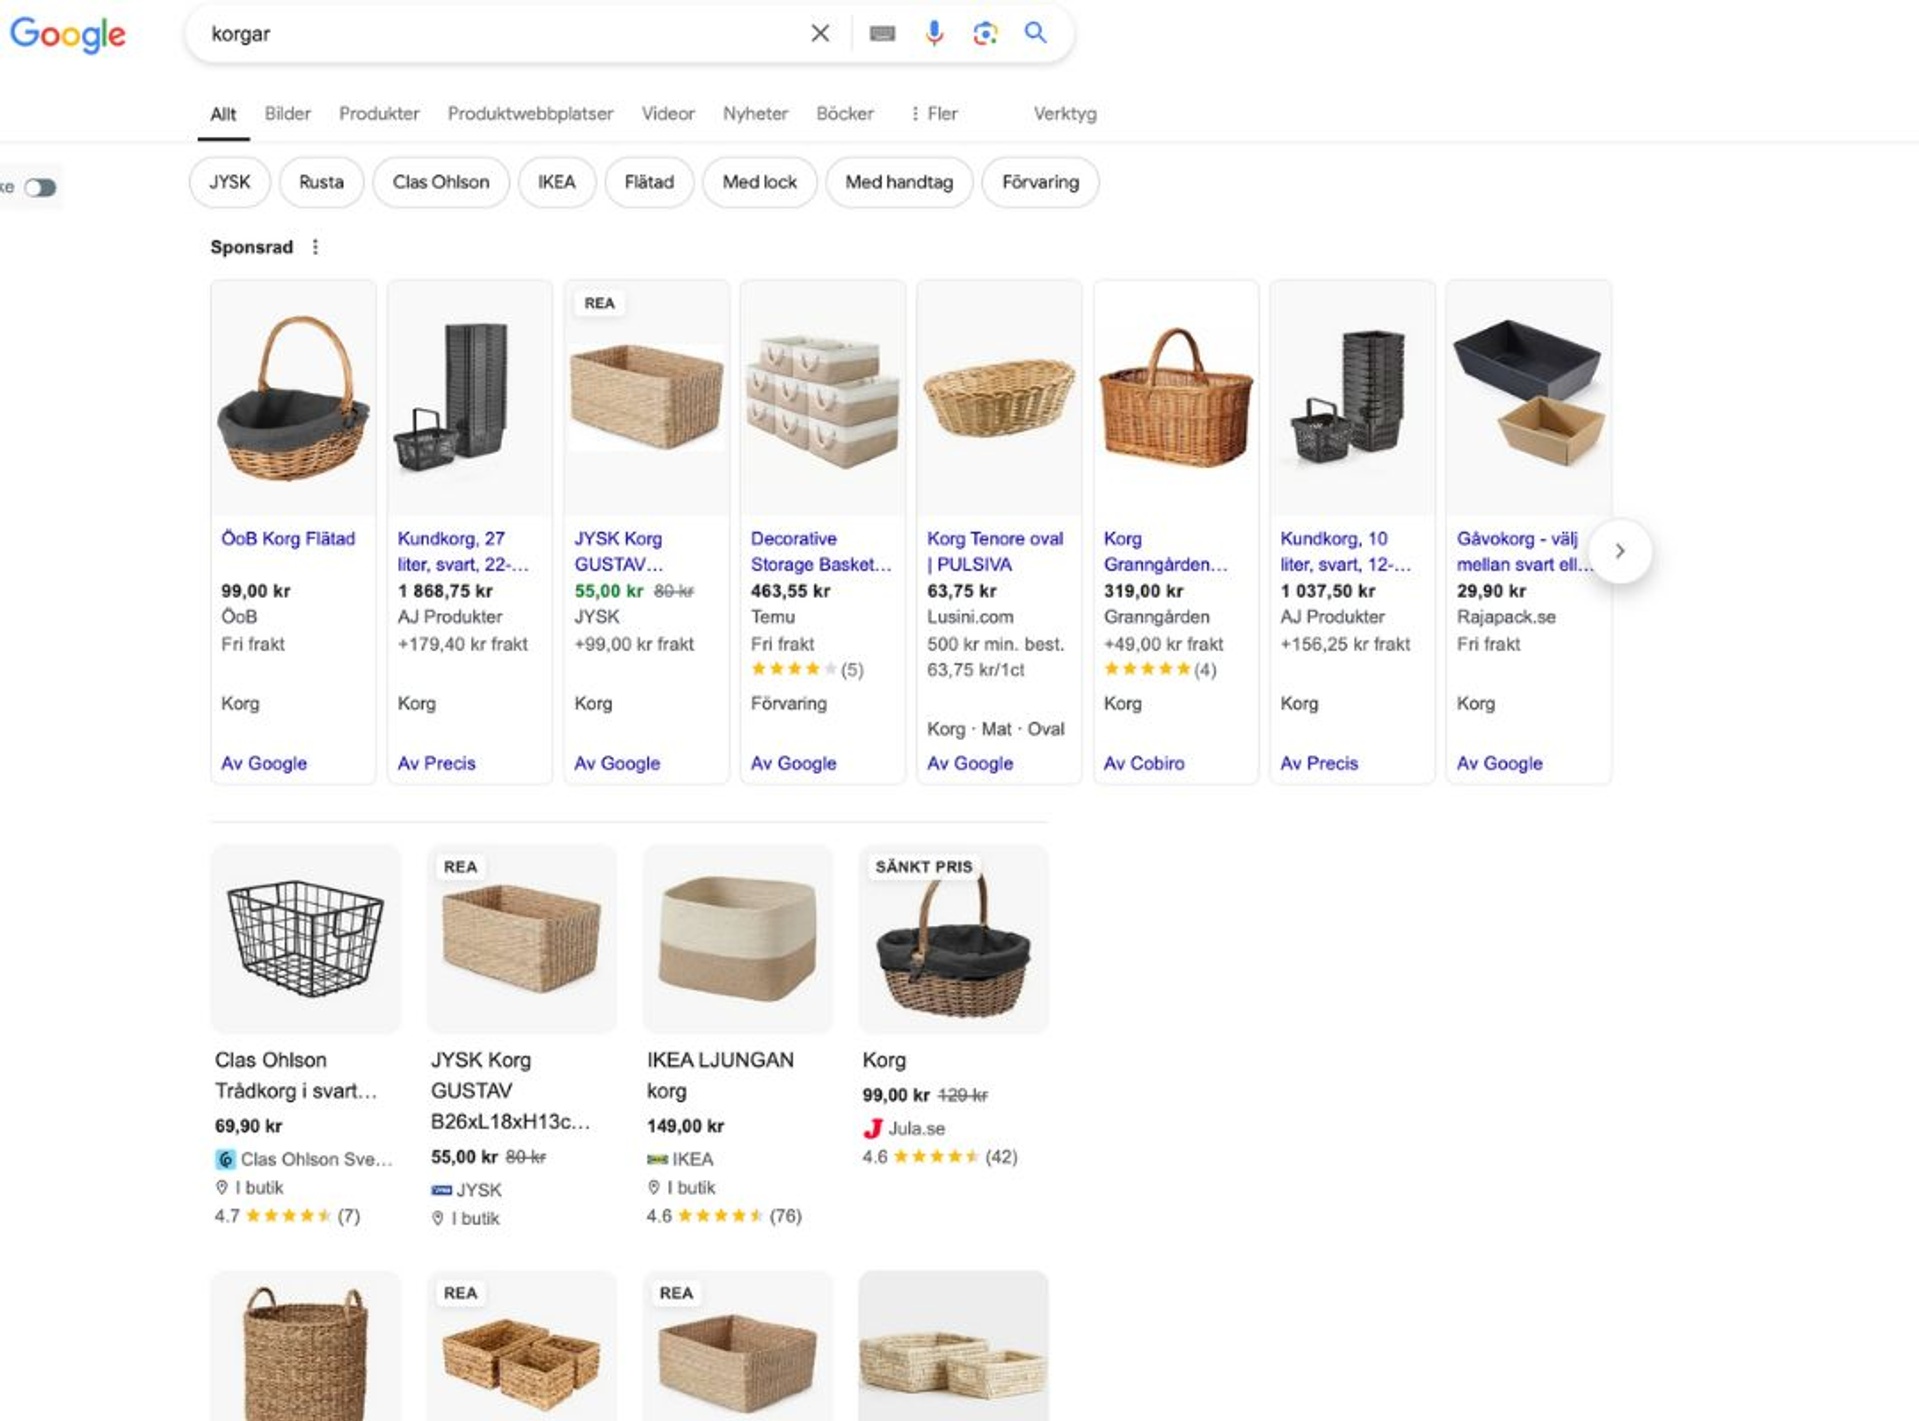Screen dimensions: 1919x1421
Task: Open the IKEA LJUNGAN korg listing
Action: coord(720,1075)
